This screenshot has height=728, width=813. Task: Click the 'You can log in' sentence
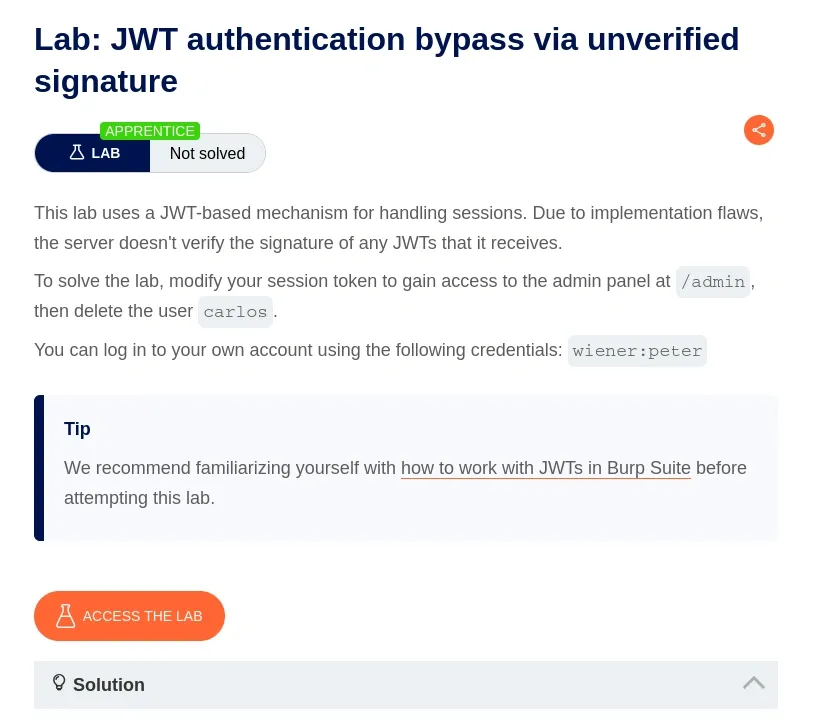coord(298,351)
